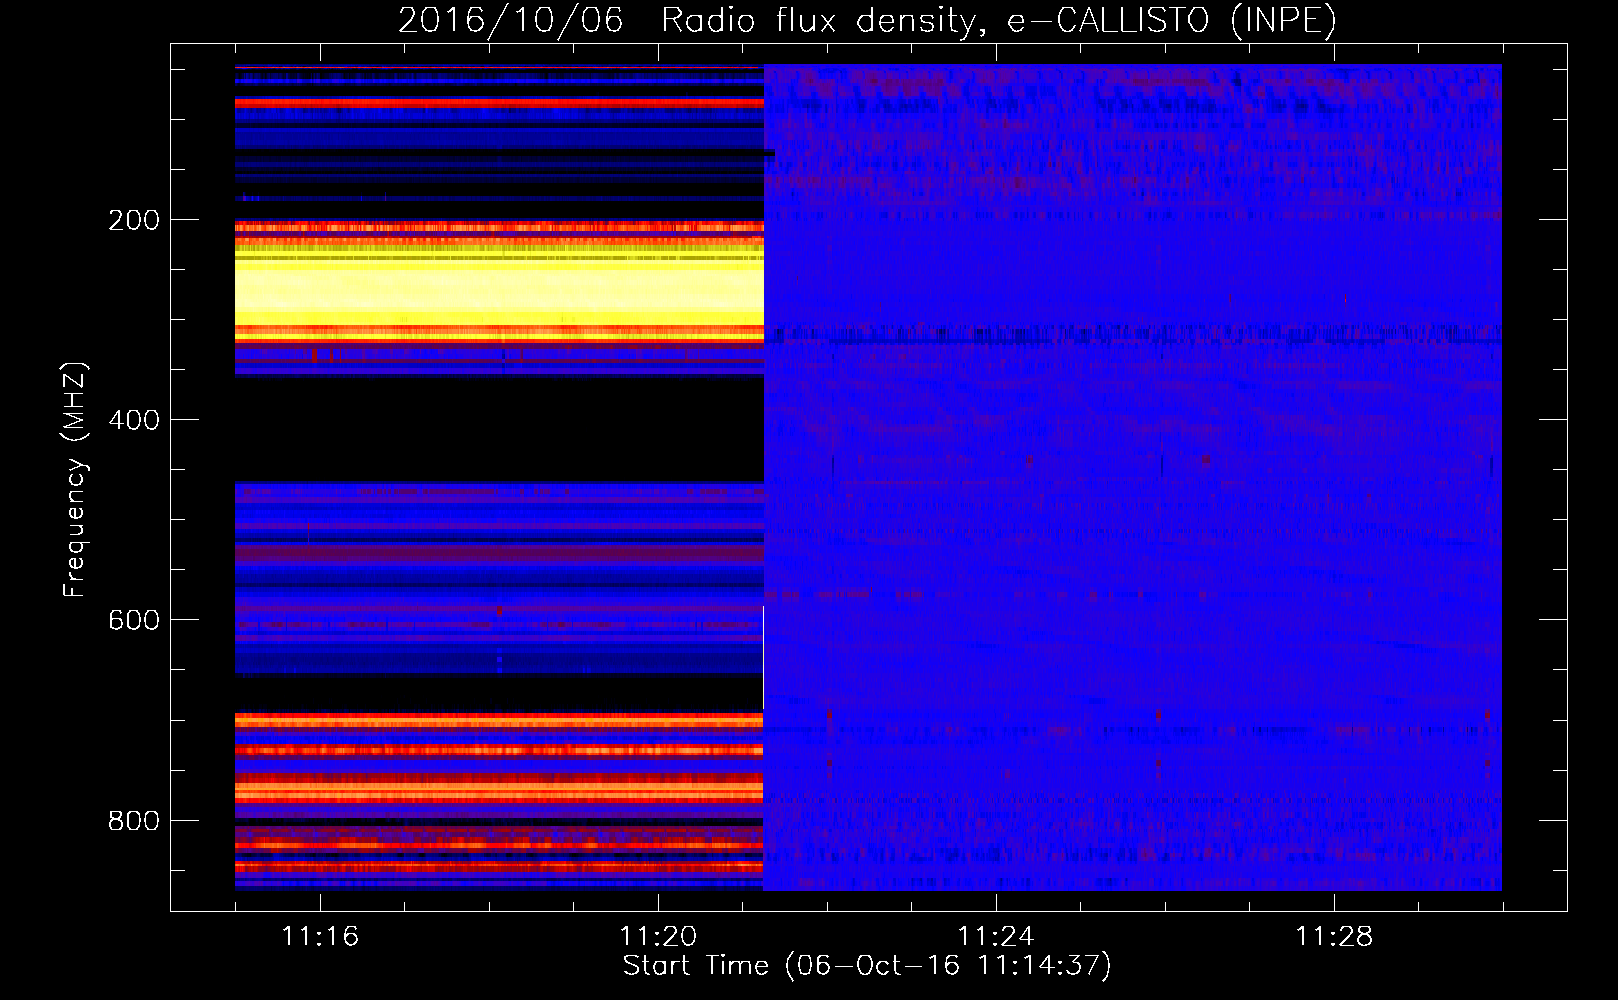
Task: Click the 11:16 time tick label
Action: [320, 937]
